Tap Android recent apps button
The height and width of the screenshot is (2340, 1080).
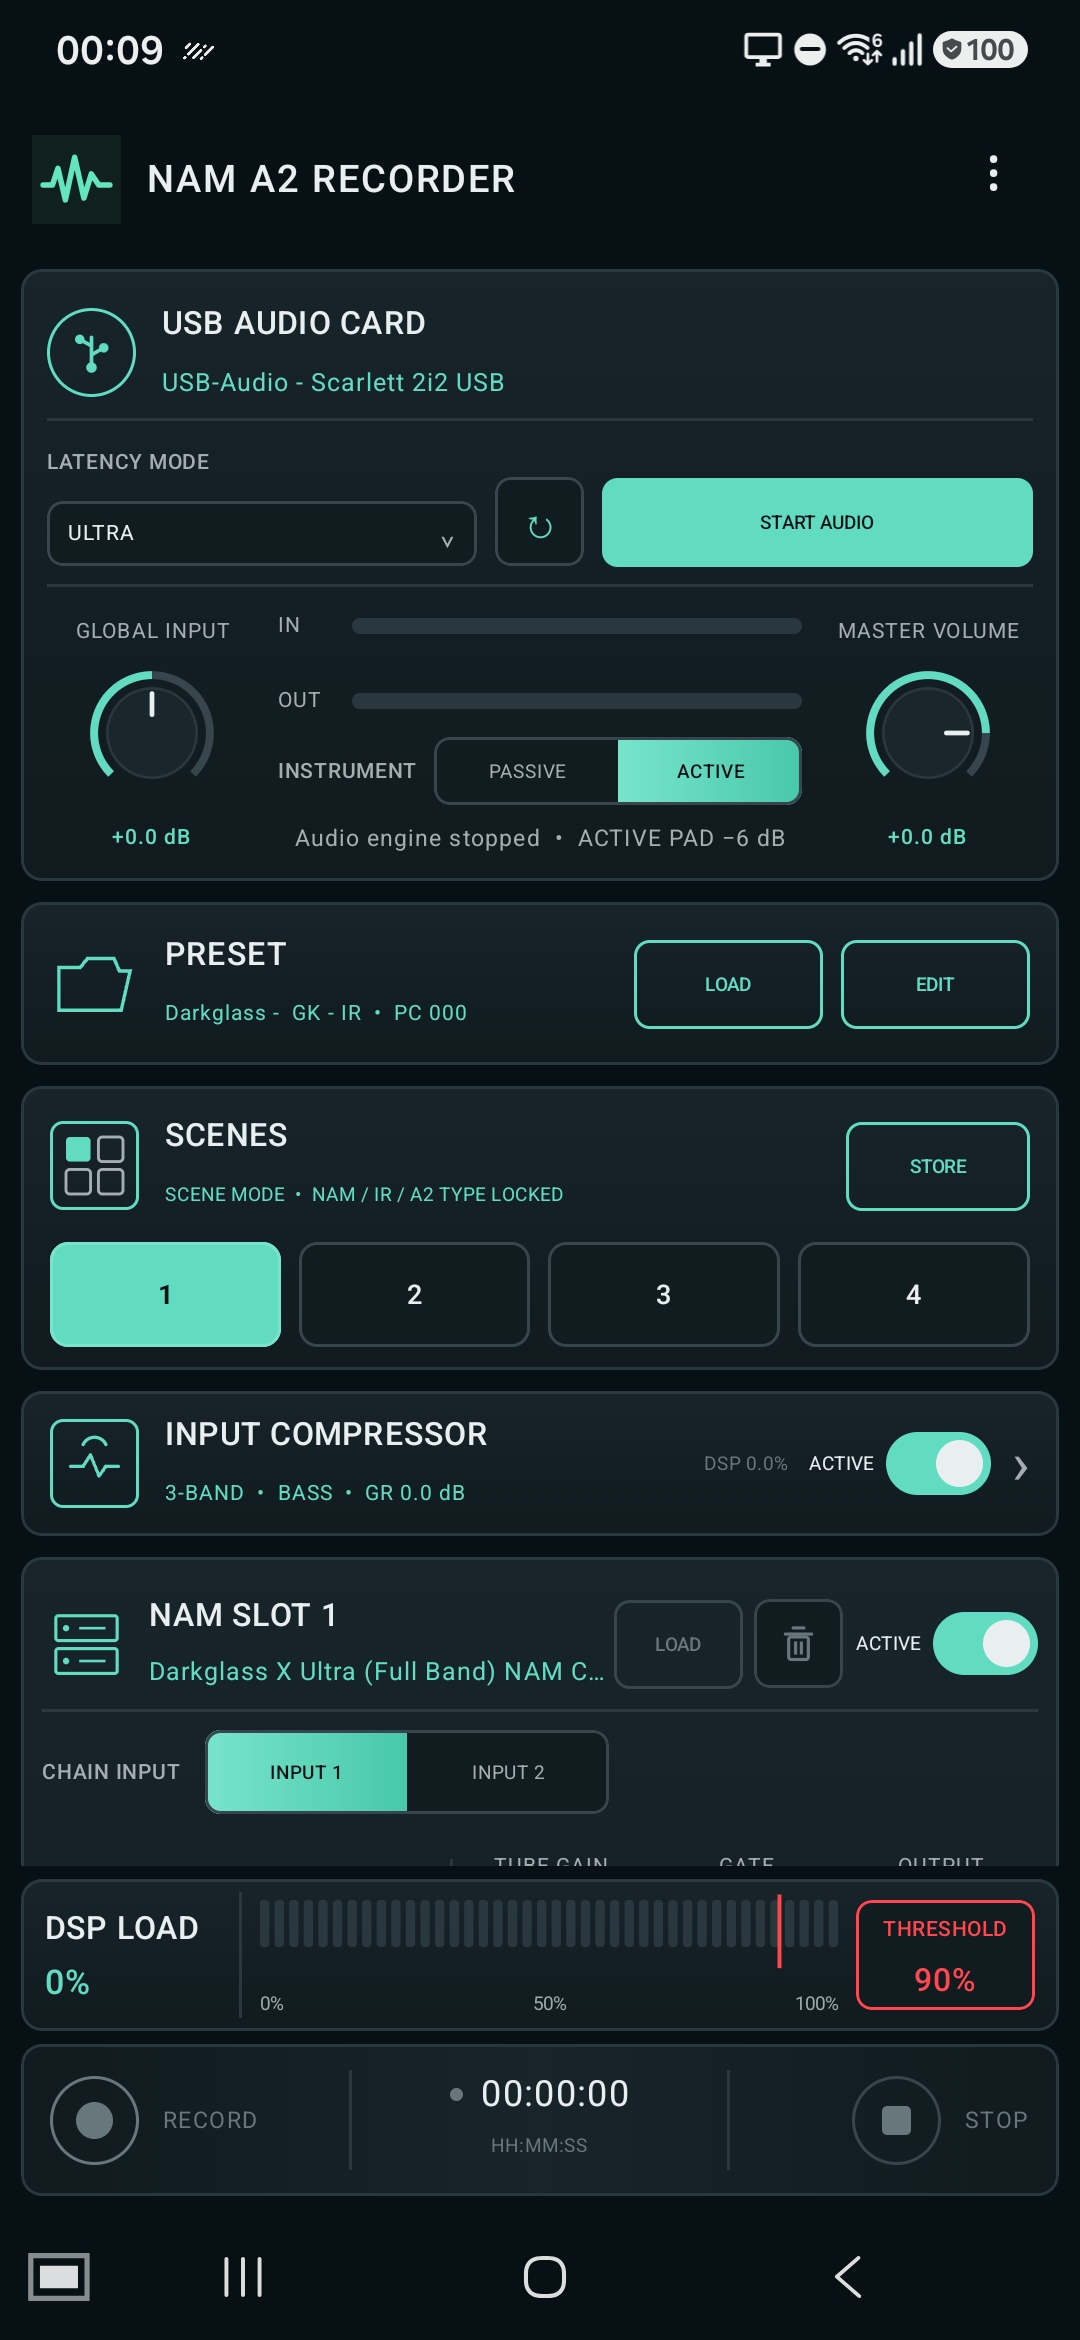click(x=243, y=2277)
